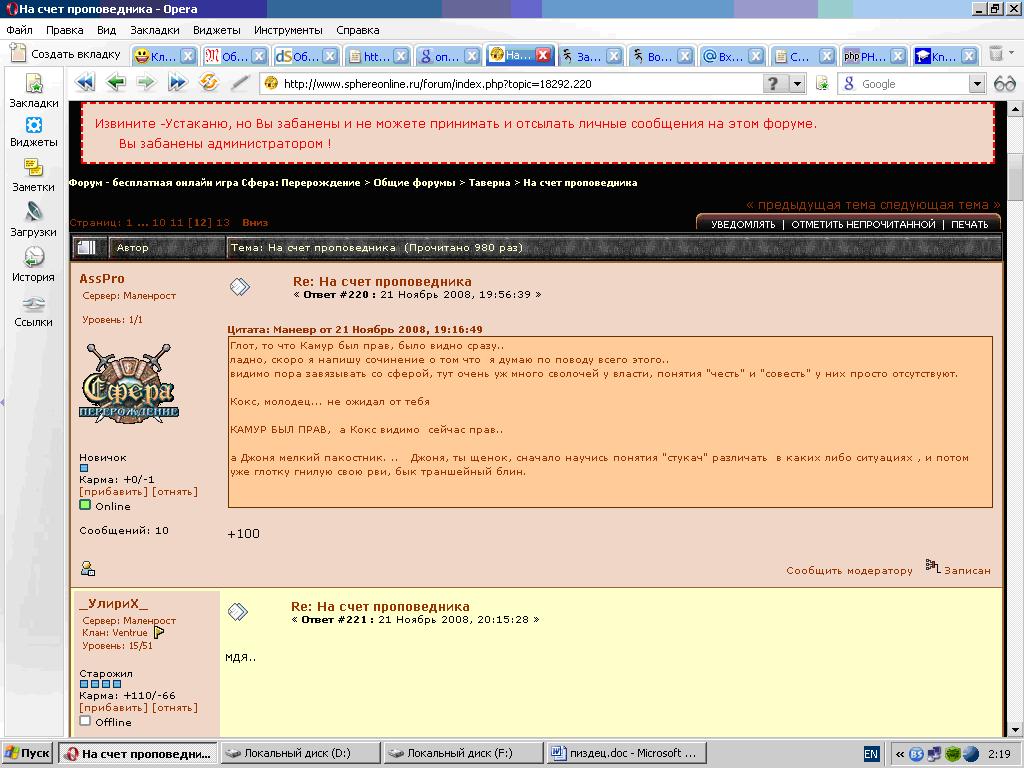Jump down with the Вниз link

[x=255, y=222]
